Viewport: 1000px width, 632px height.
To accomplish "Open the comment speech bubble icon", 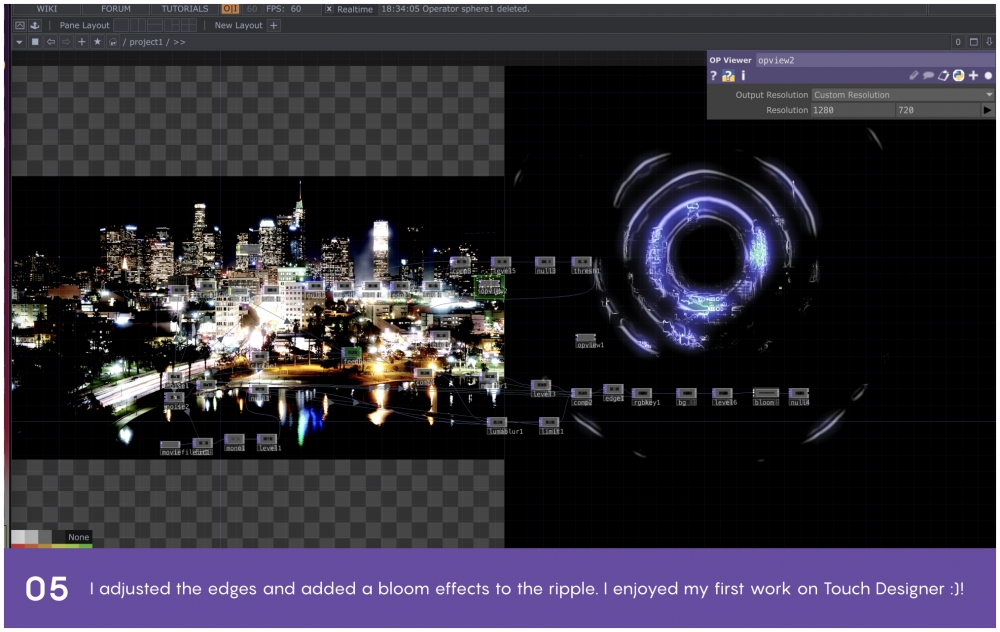I will [x=928, y=76].
